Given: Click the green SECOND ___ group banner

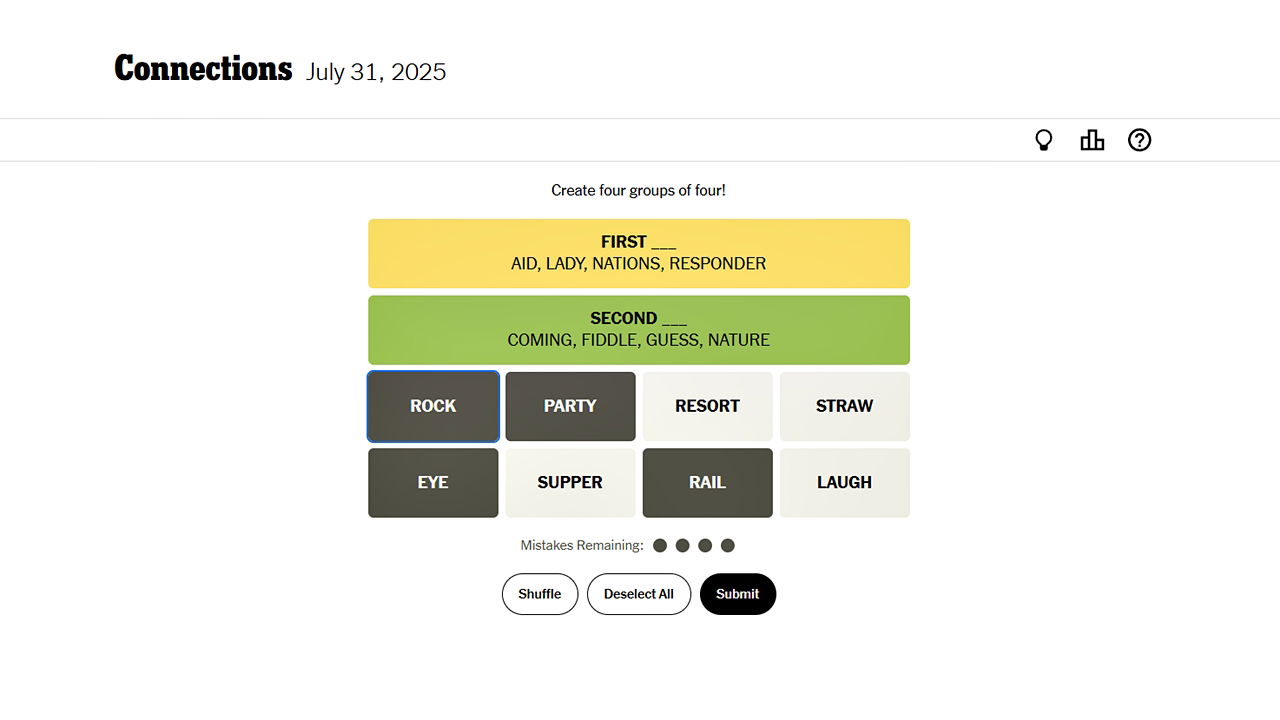Looking at the screenshot, I should pyautogui.click(x=639, y=329).
